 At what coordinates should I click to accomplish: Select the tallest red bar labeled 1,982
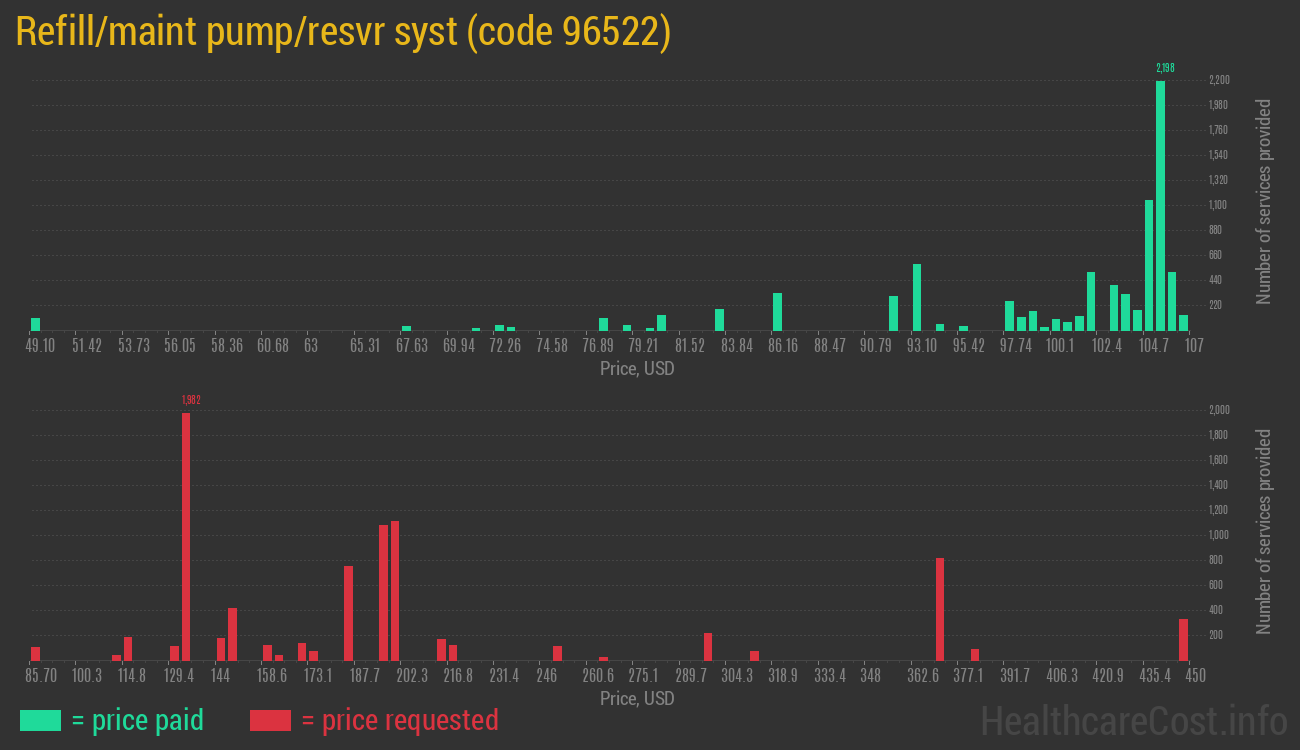pyautogui.click(x=186, y=536)
